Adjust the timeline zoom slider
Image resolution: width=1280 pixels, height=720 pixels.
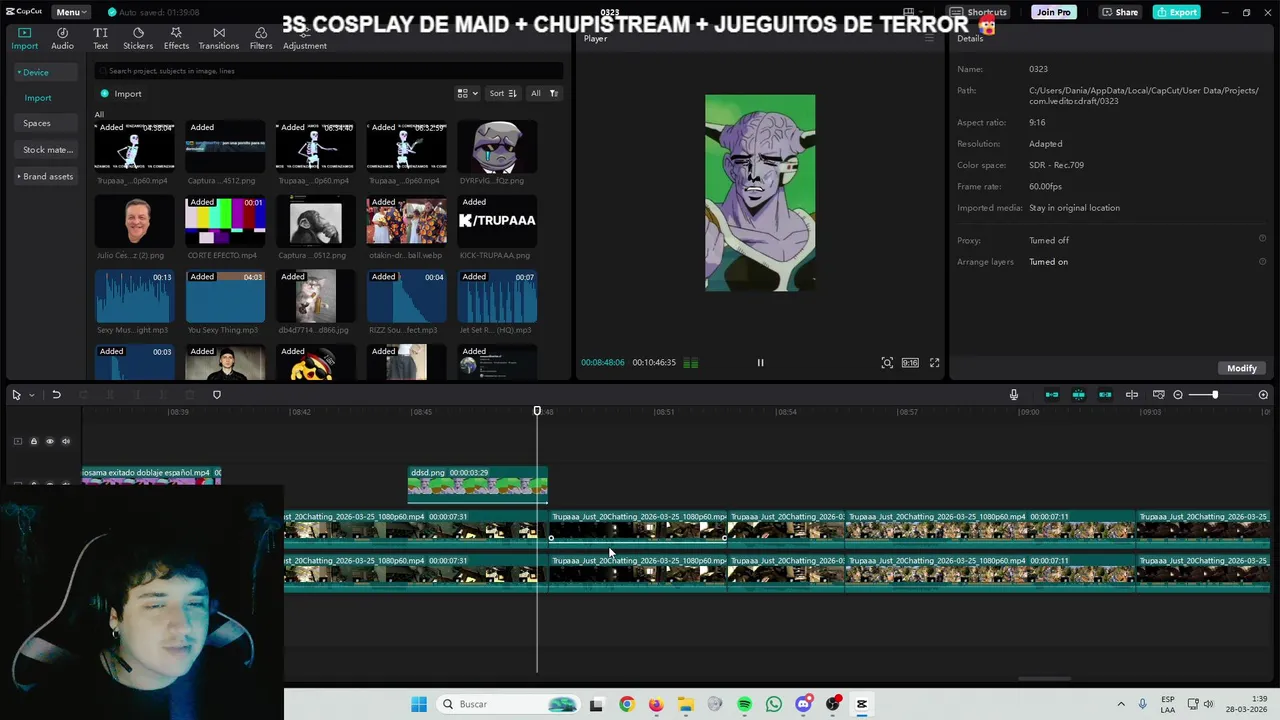click(x=1215, y=395)
